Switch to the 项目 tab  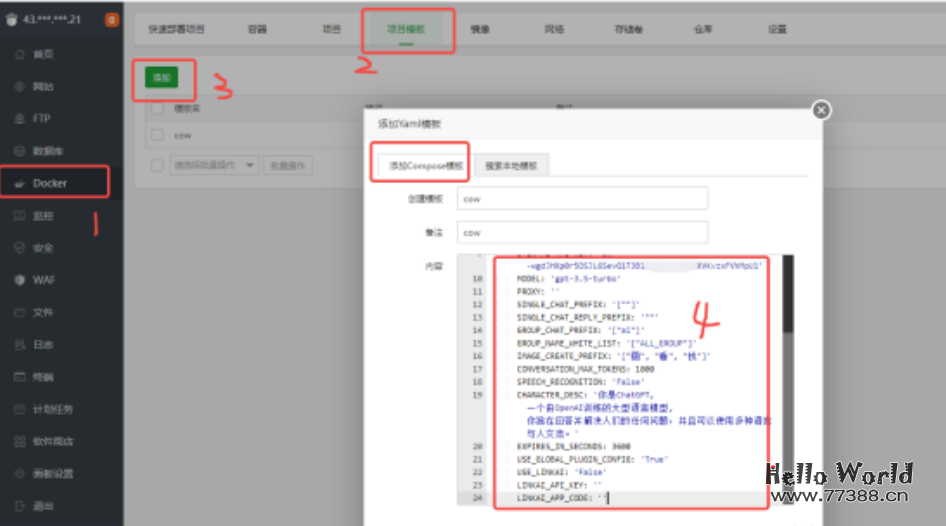tap(331, 29)
